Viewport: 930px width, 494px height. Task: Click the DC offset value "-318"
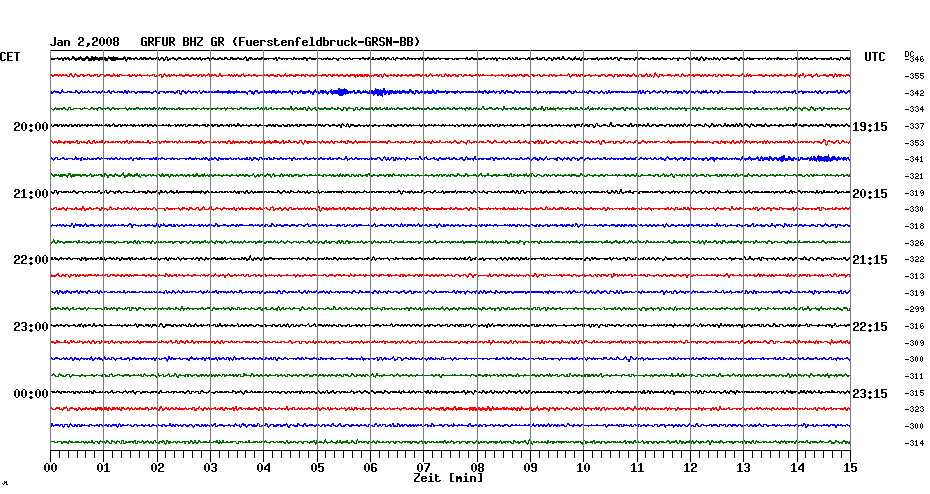point(915,226)
